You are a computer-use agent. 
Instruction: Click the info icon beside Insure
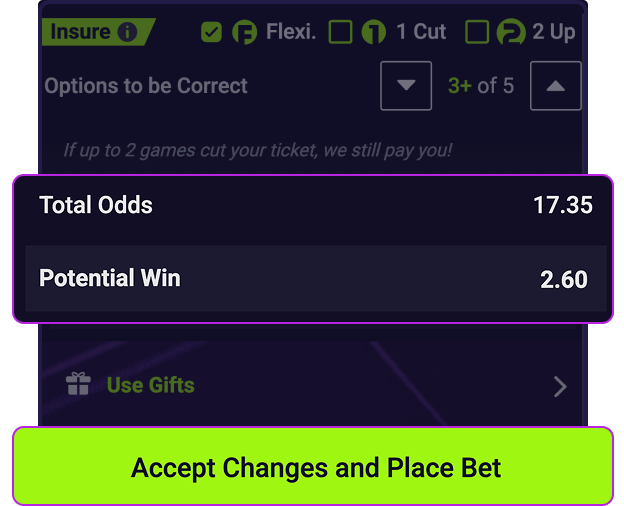[127, 32]
